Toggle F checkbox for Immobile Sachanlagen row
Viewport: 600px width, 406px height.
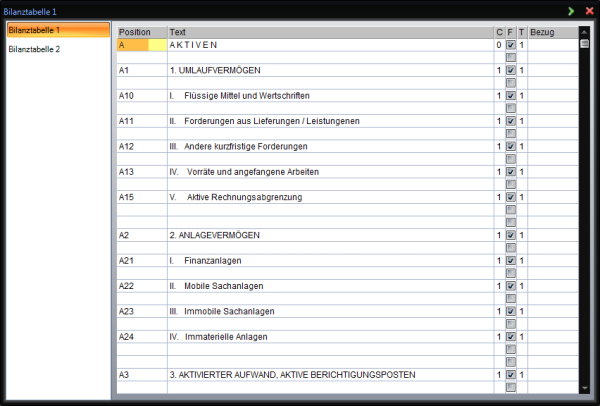click(x=510, y=311)
